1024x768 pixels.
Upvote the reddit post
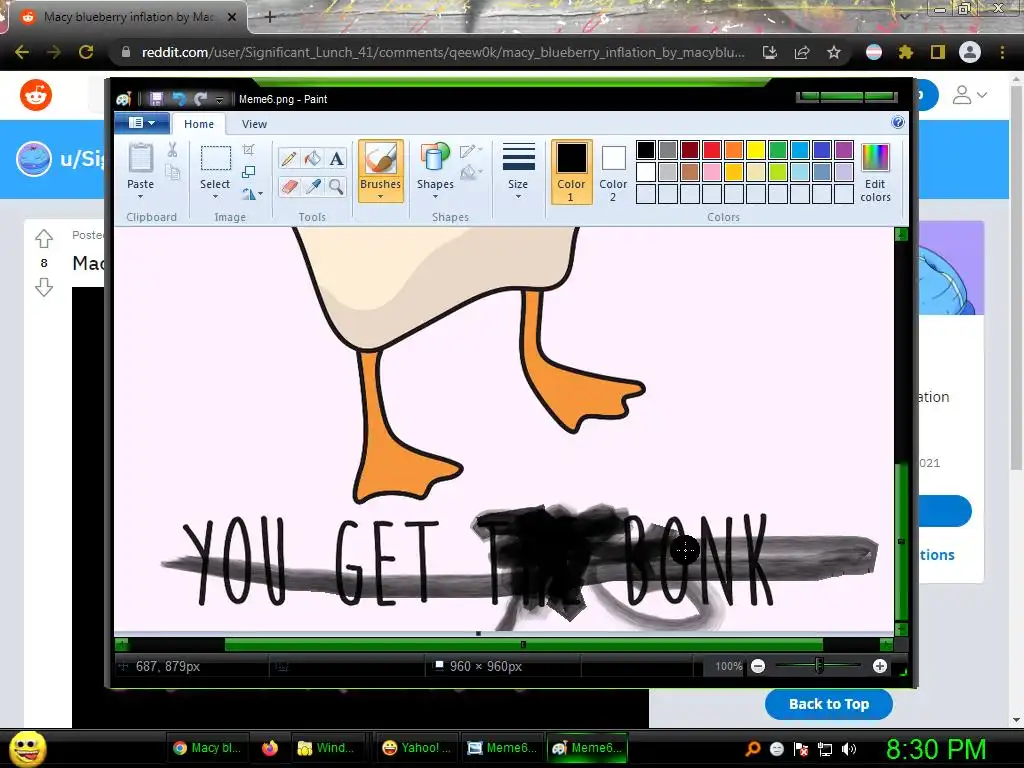click(44, 238)
